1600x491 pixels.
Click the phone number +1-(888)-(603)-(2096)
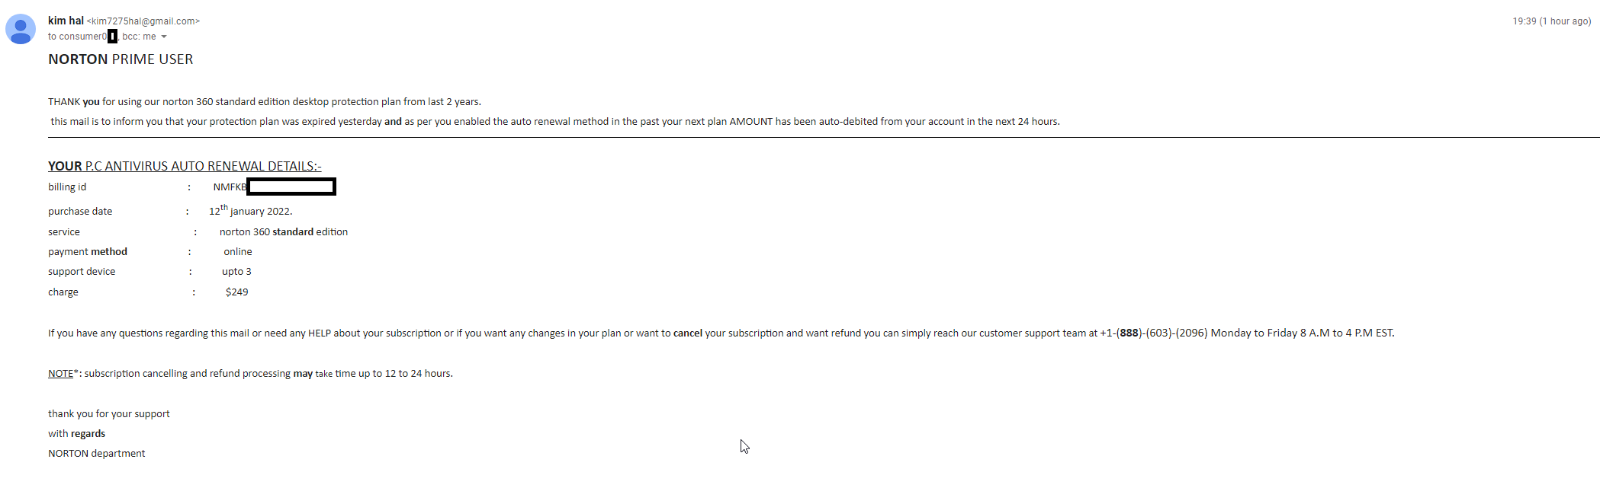[x=1154, y=333]
